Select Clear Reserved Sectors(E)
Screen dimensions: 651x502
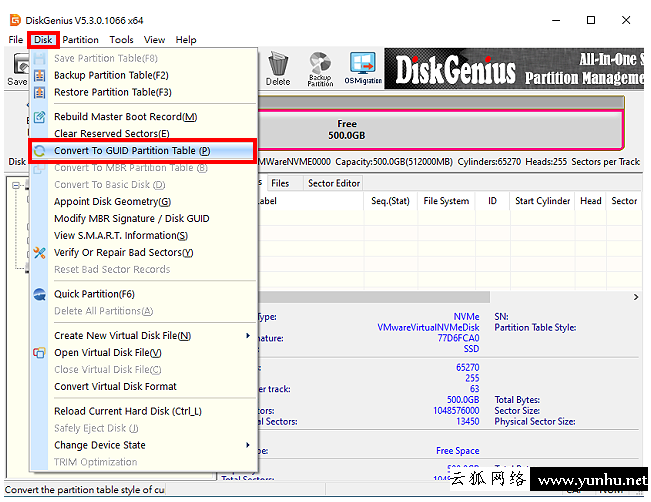(112, 134)
